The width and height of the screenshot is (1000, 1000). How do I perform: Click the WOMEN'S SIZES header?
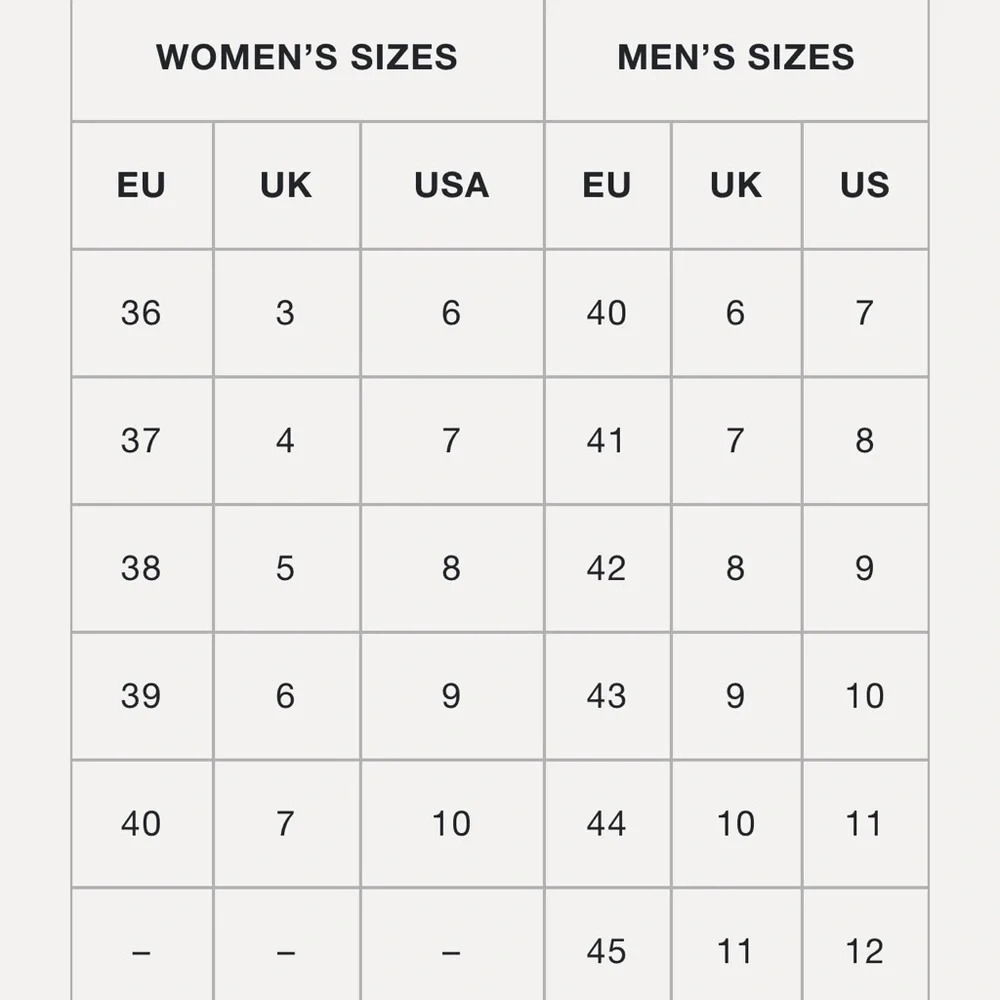point(307,57)
